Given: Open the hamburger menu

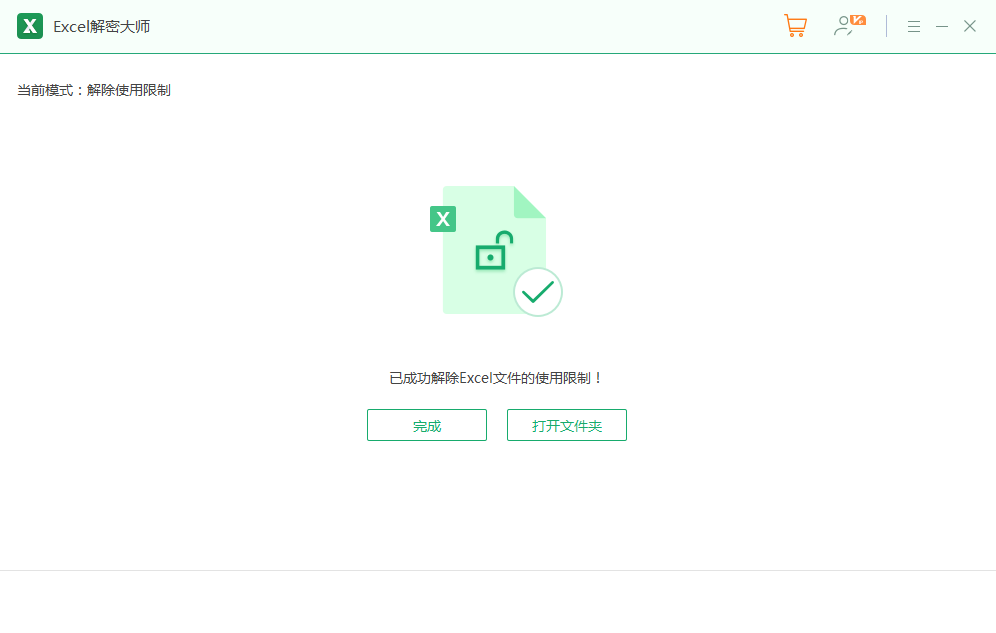Looking at the screenshot, I should [913, 27].
